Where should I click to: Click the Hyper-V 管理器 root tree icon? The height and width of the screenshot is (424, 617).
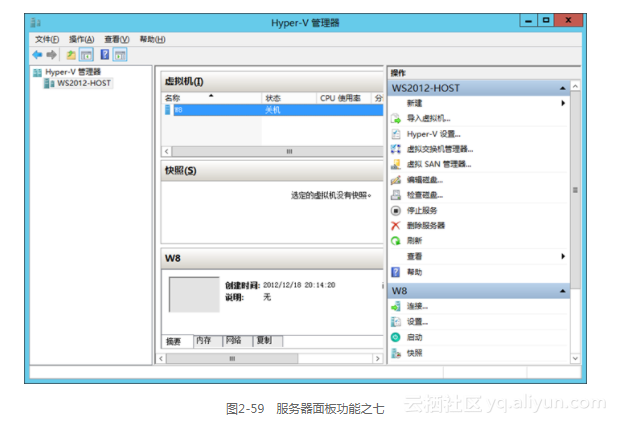coord(37,72)
